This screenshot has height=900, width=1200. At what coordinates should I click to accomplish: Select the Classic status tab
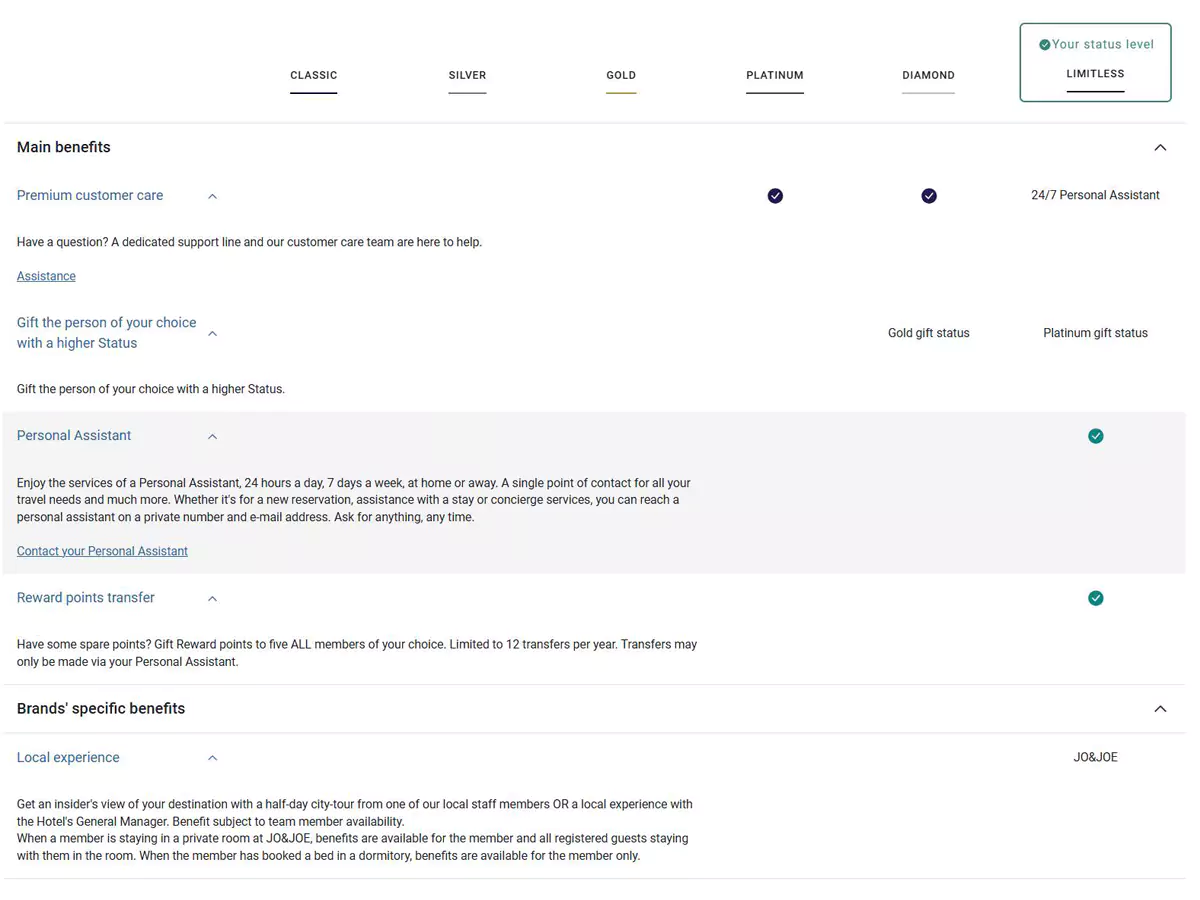pos(313,75)
